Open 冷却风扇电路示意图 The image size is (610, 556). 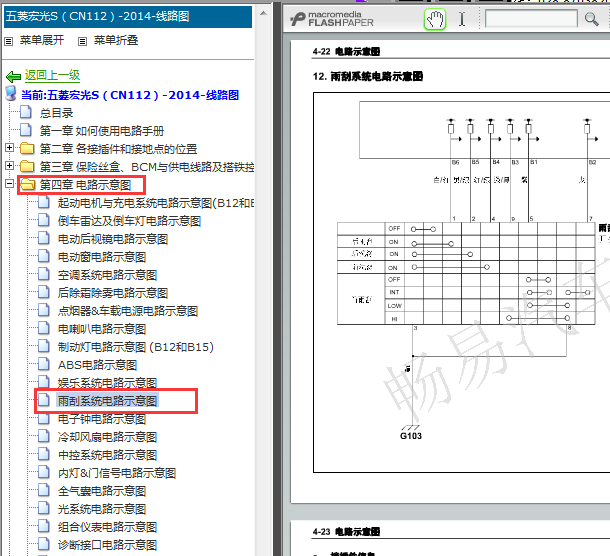click(x=107, y=437)
